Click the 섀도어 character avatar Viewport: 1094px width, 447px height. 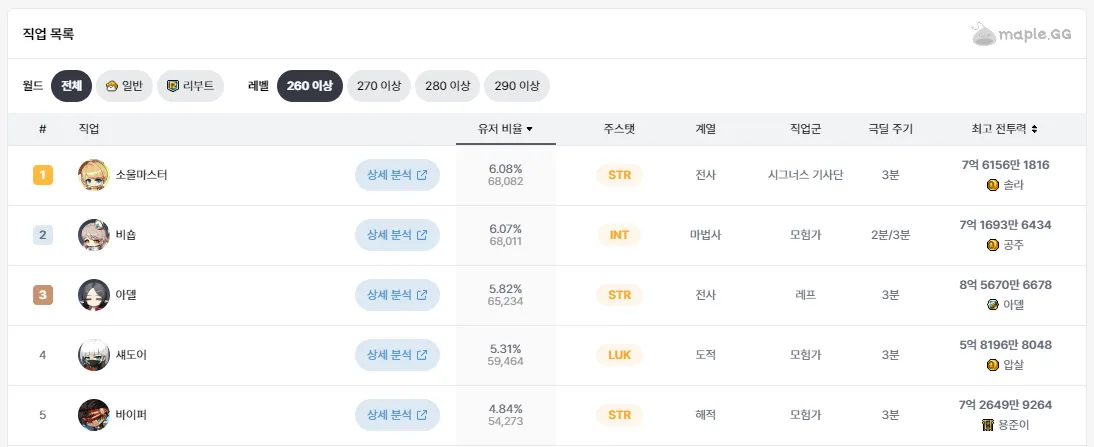coord(93,355)
